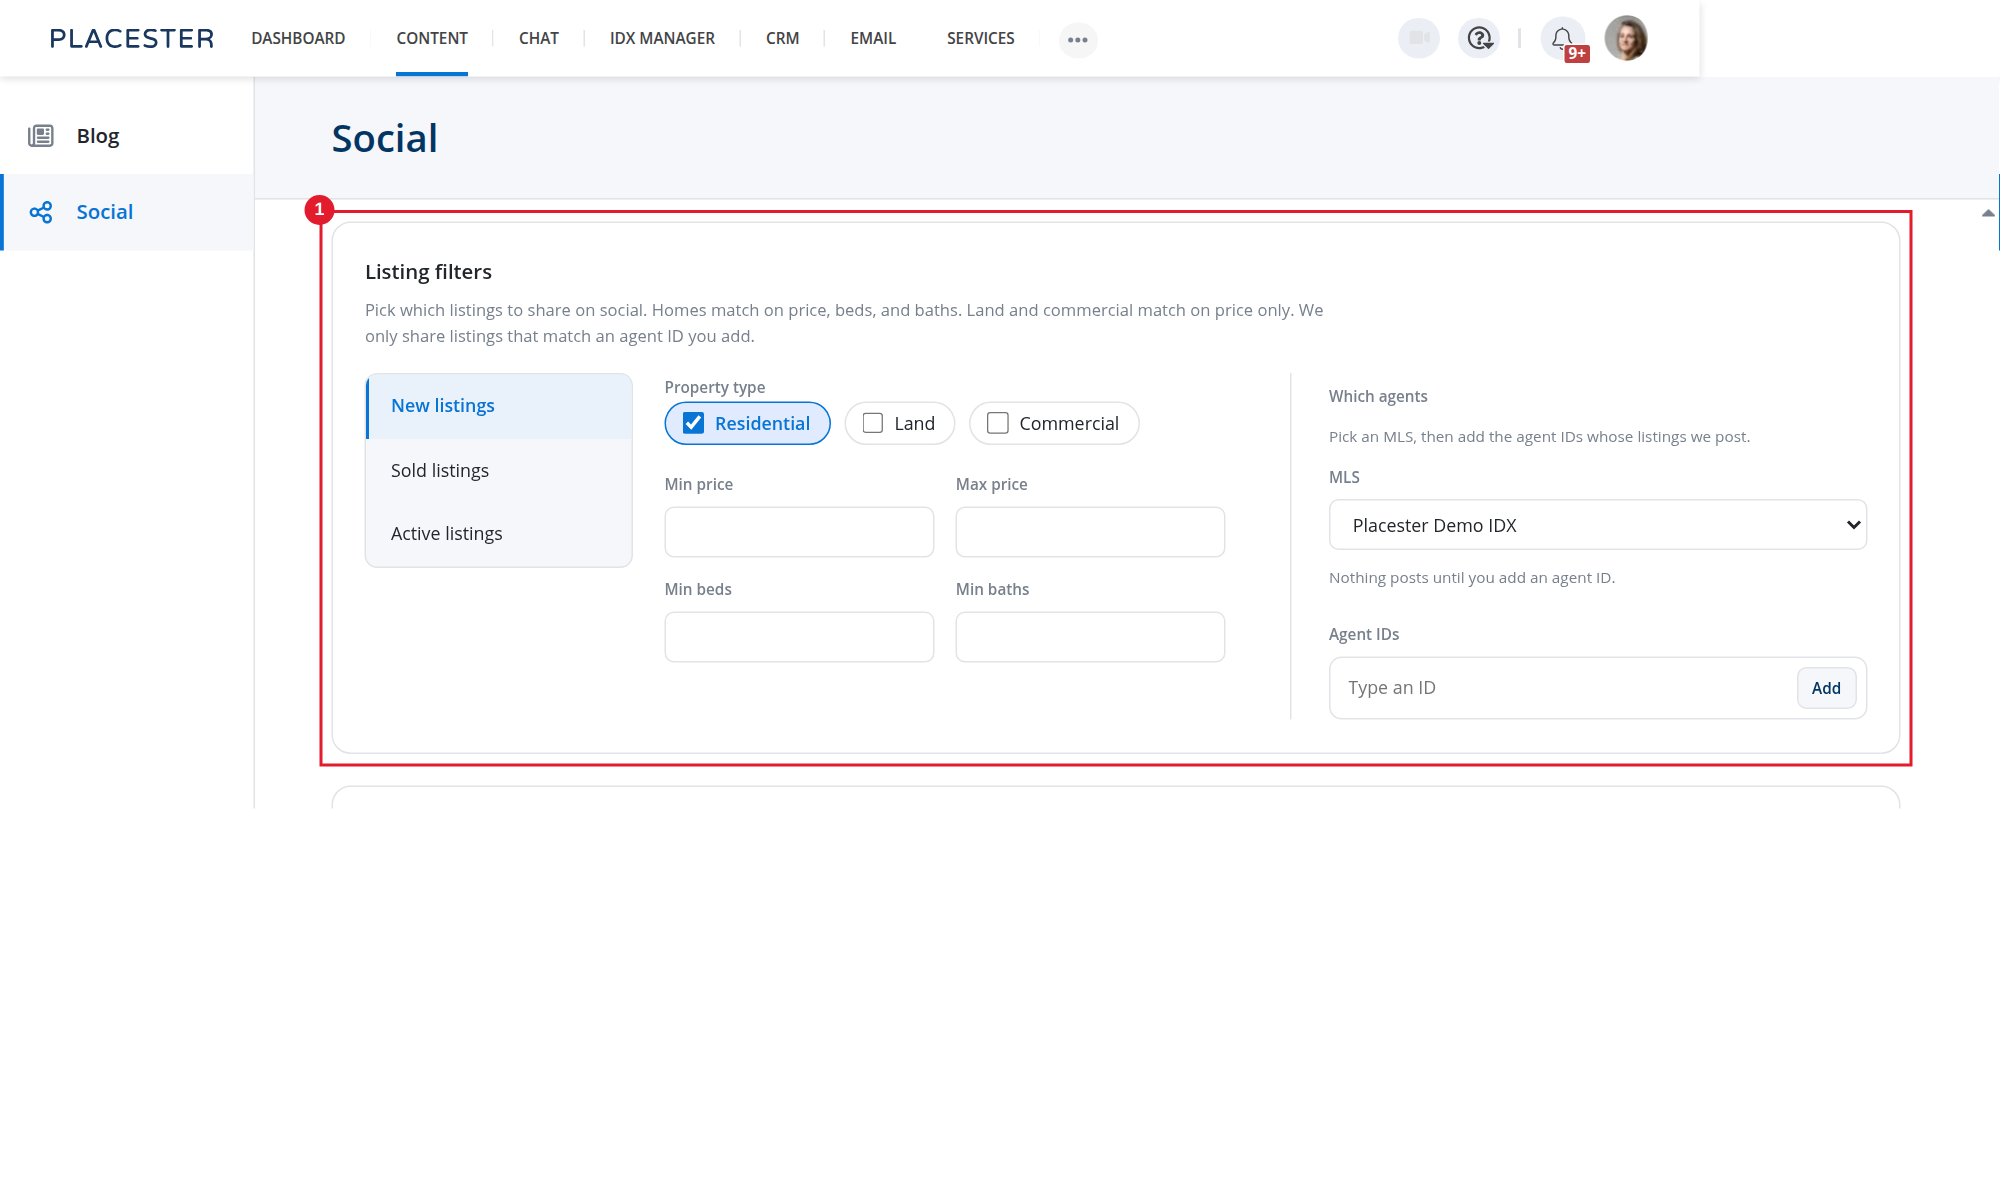This screenshot has height=1200, width=2000.
Task: Click the Blog newspaper icon
Action: coord(41,136)
